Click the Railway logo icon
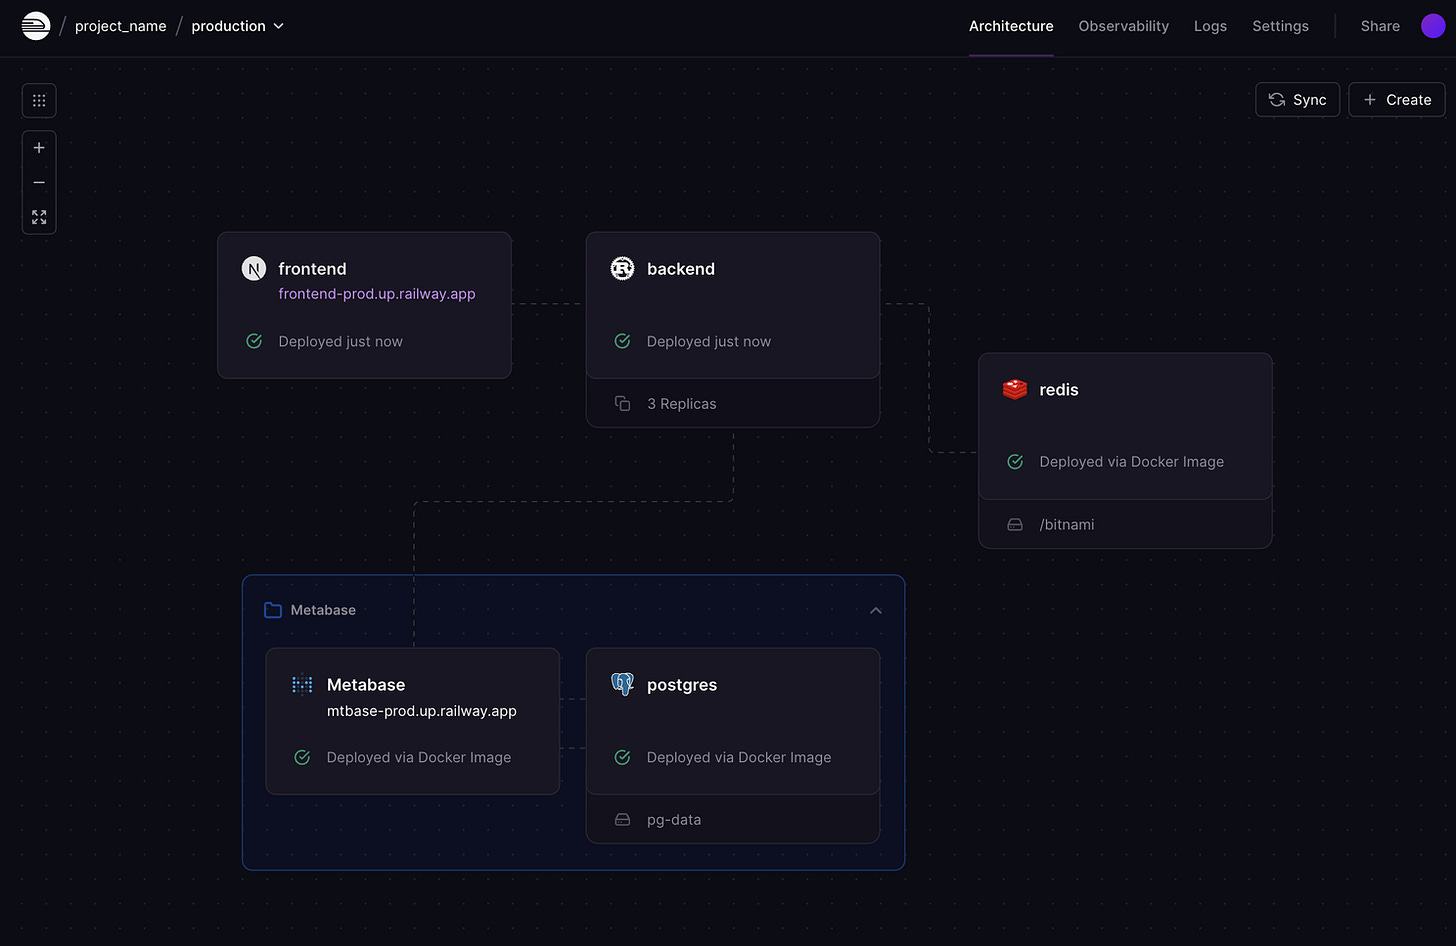The image size is (1456, 946). tap(36, 26)
